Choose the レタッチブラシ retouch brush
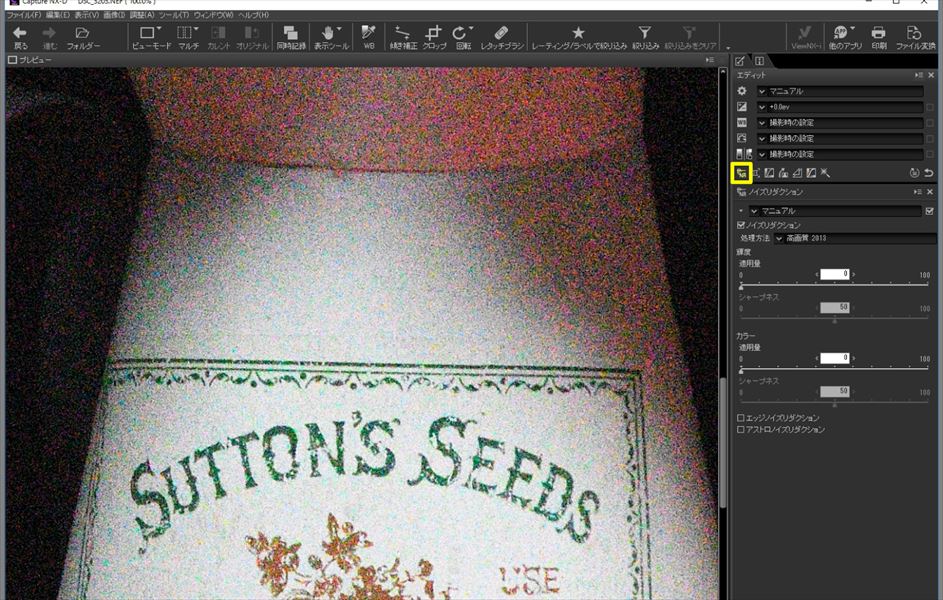The image size is (943, 600). 502,37
